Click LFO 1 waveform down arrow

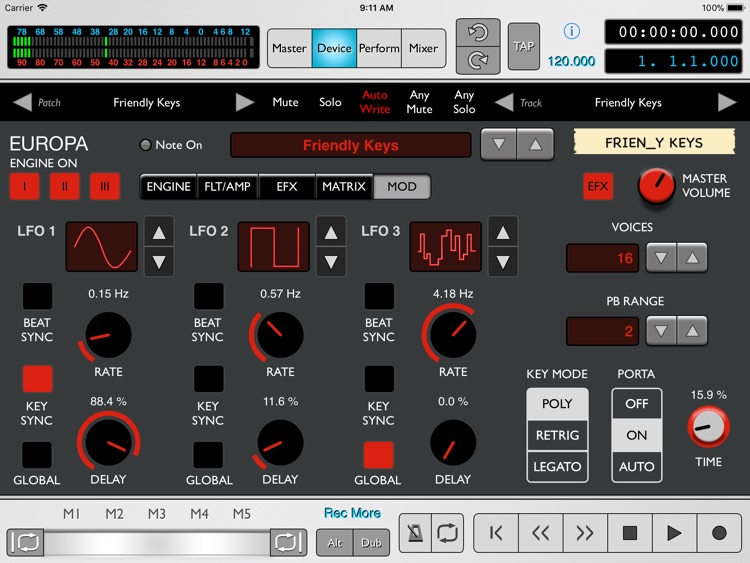[159, 262]
